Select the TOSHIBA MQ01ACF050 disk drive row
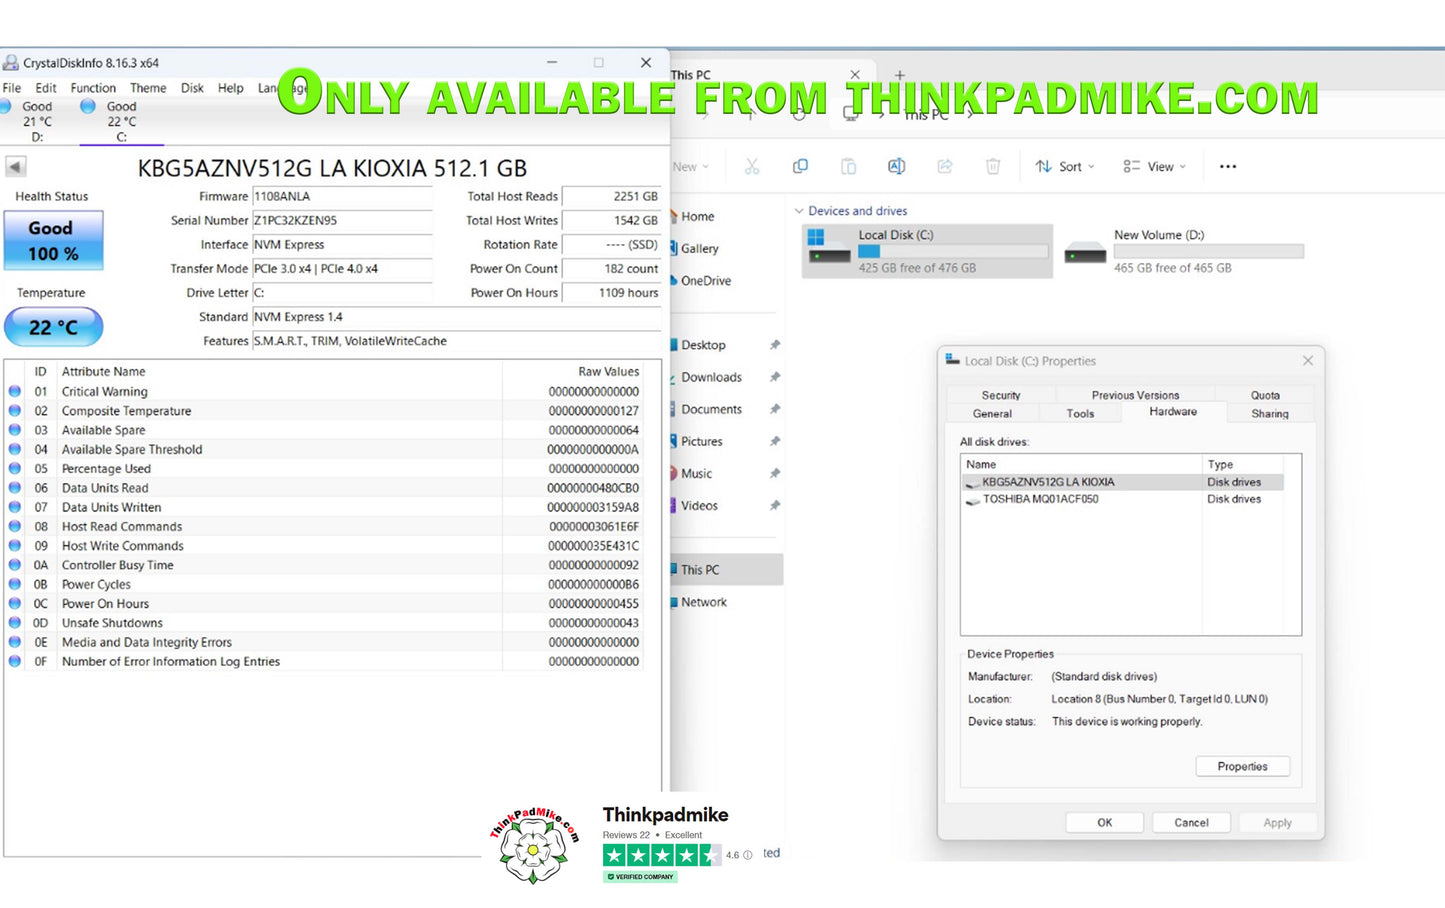The height and width of the screenshot is (908, 1445). [1122, 499]
